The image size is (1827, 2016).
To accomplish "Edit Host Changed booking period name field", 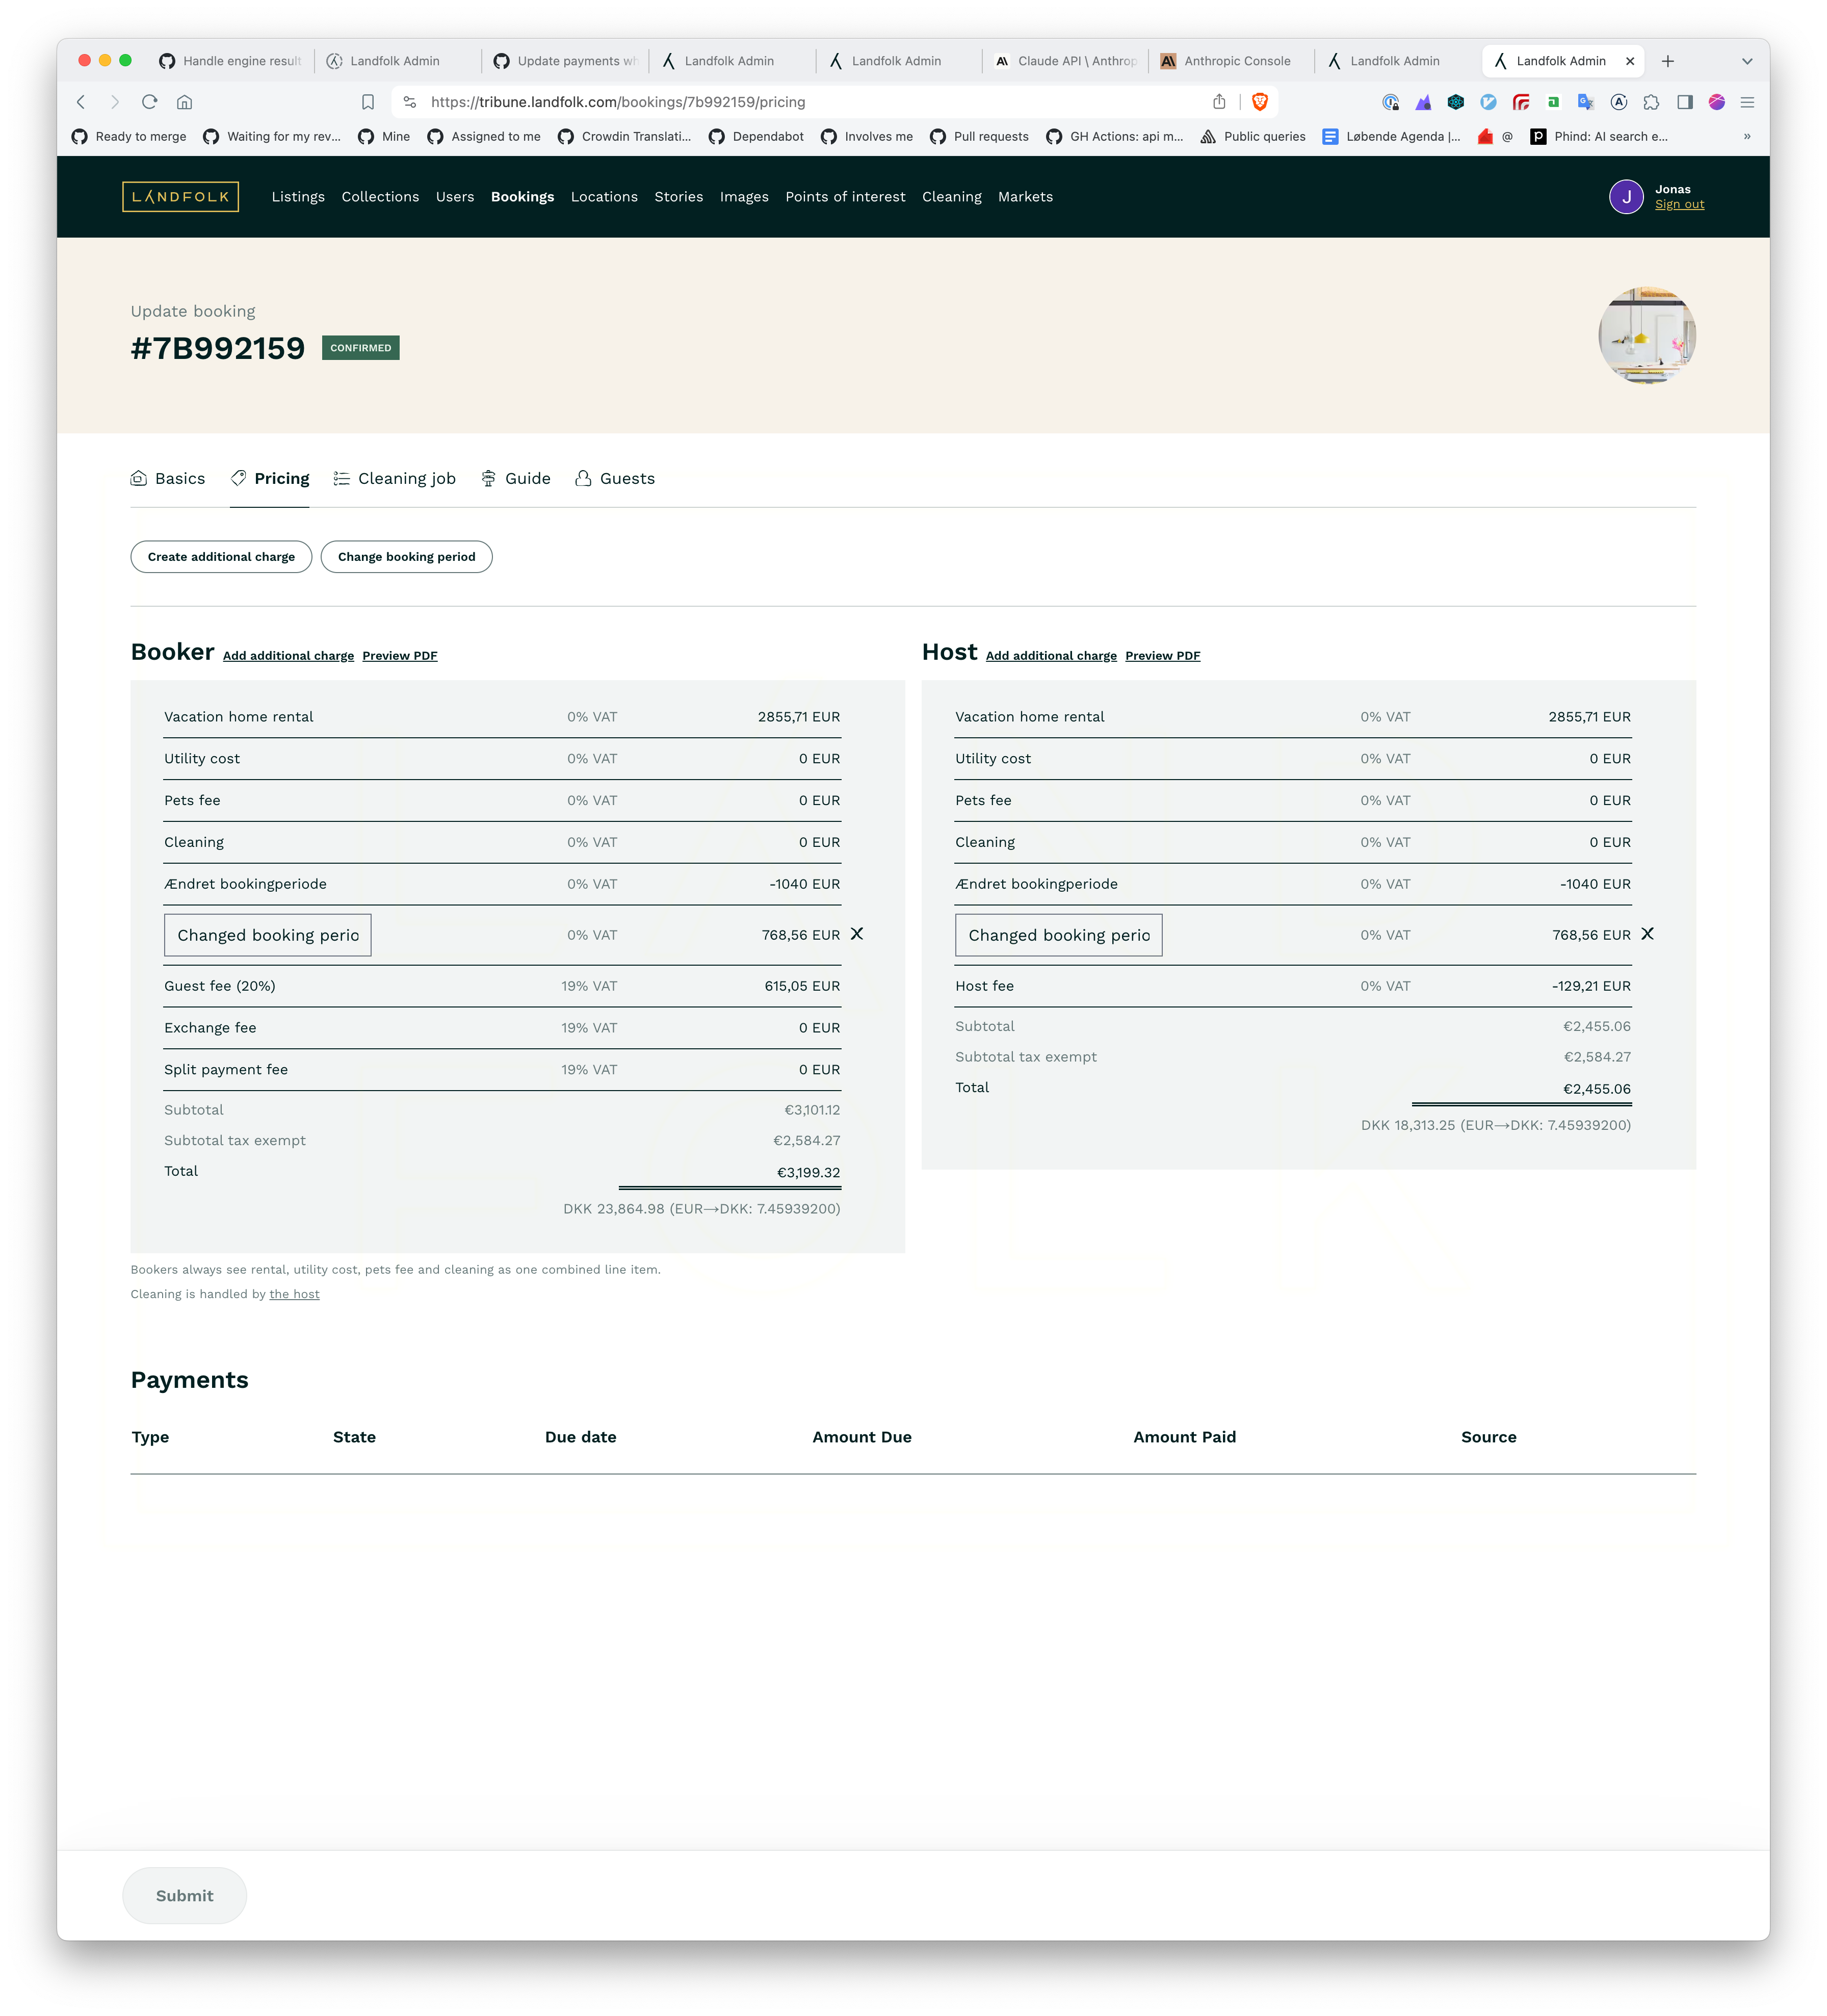I will [1058, 935].
